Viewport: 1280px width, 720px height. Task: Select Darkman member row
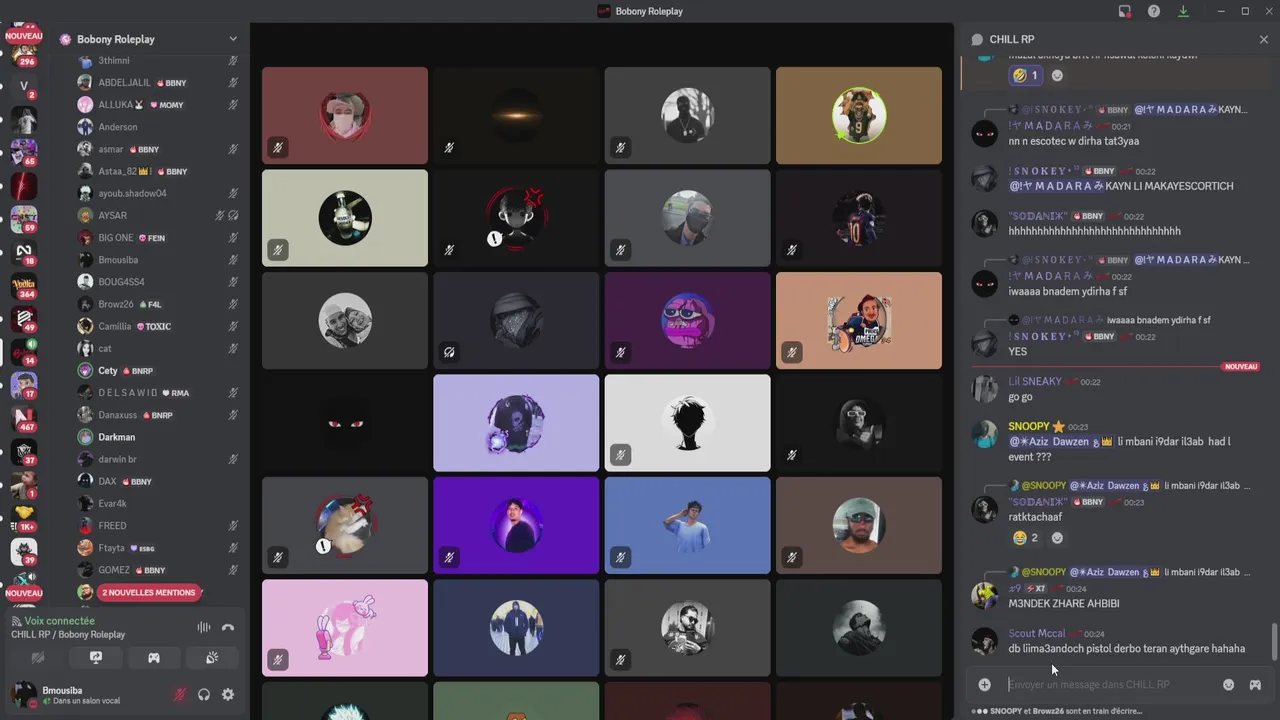[x=157, y=437]
